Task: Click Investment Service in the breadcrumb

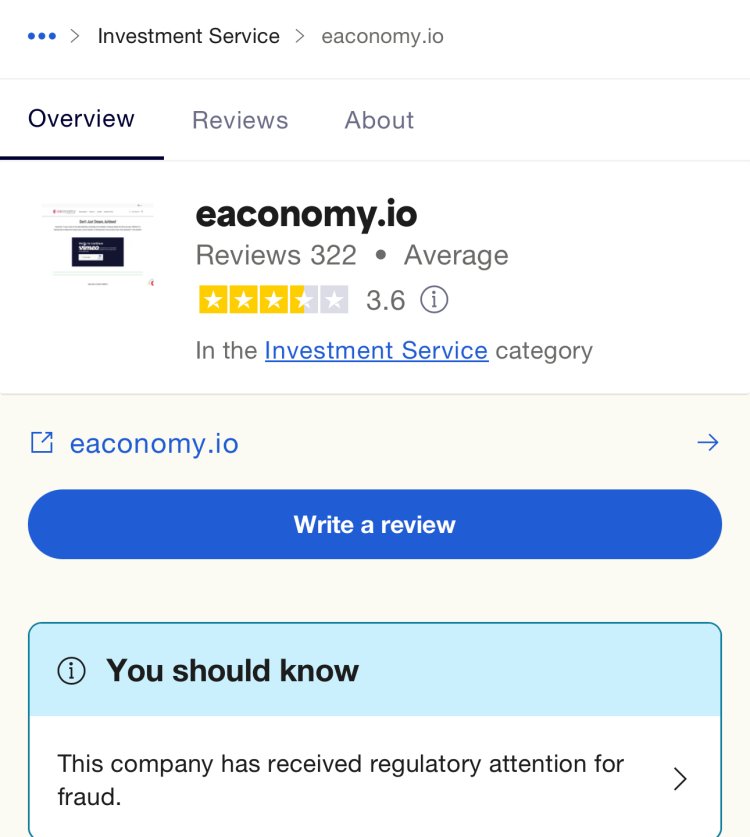Action: pos(188,36)
